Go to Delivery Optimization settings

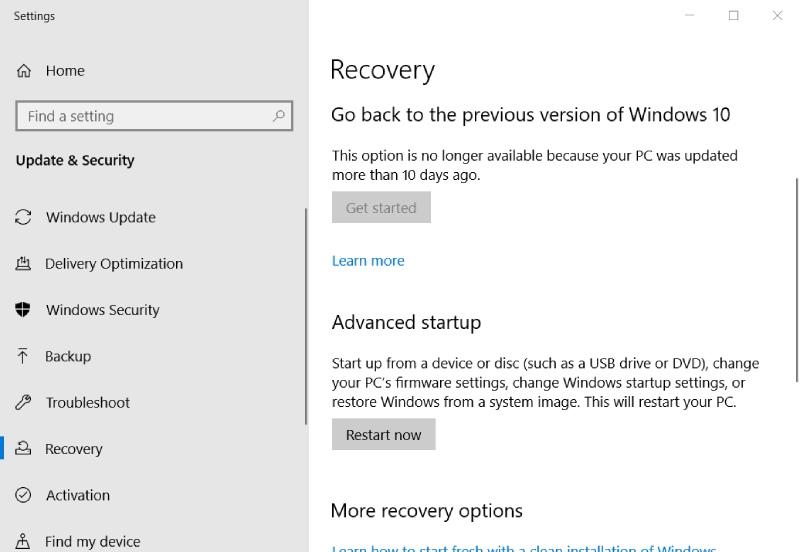[114, 264]
